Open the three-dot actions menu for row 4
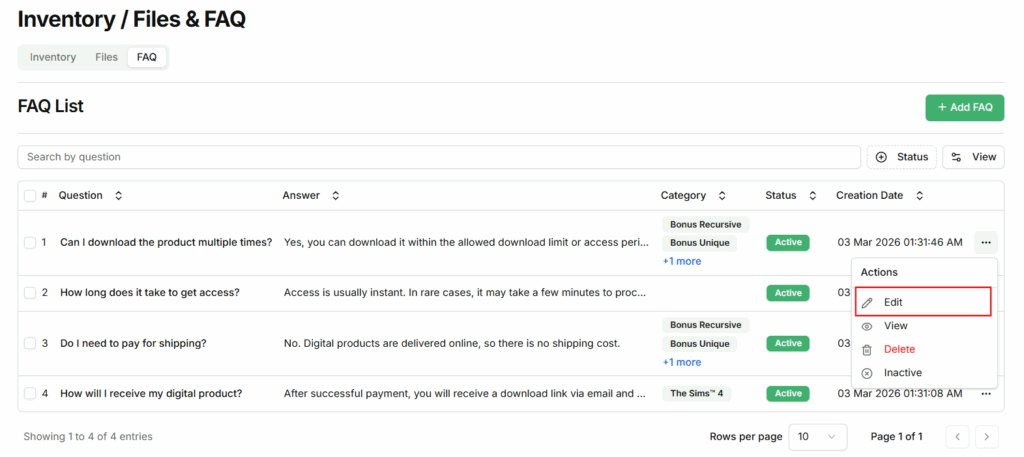Screen dimensions: 1024x457 pyautogui.click(x=985, y=394)
